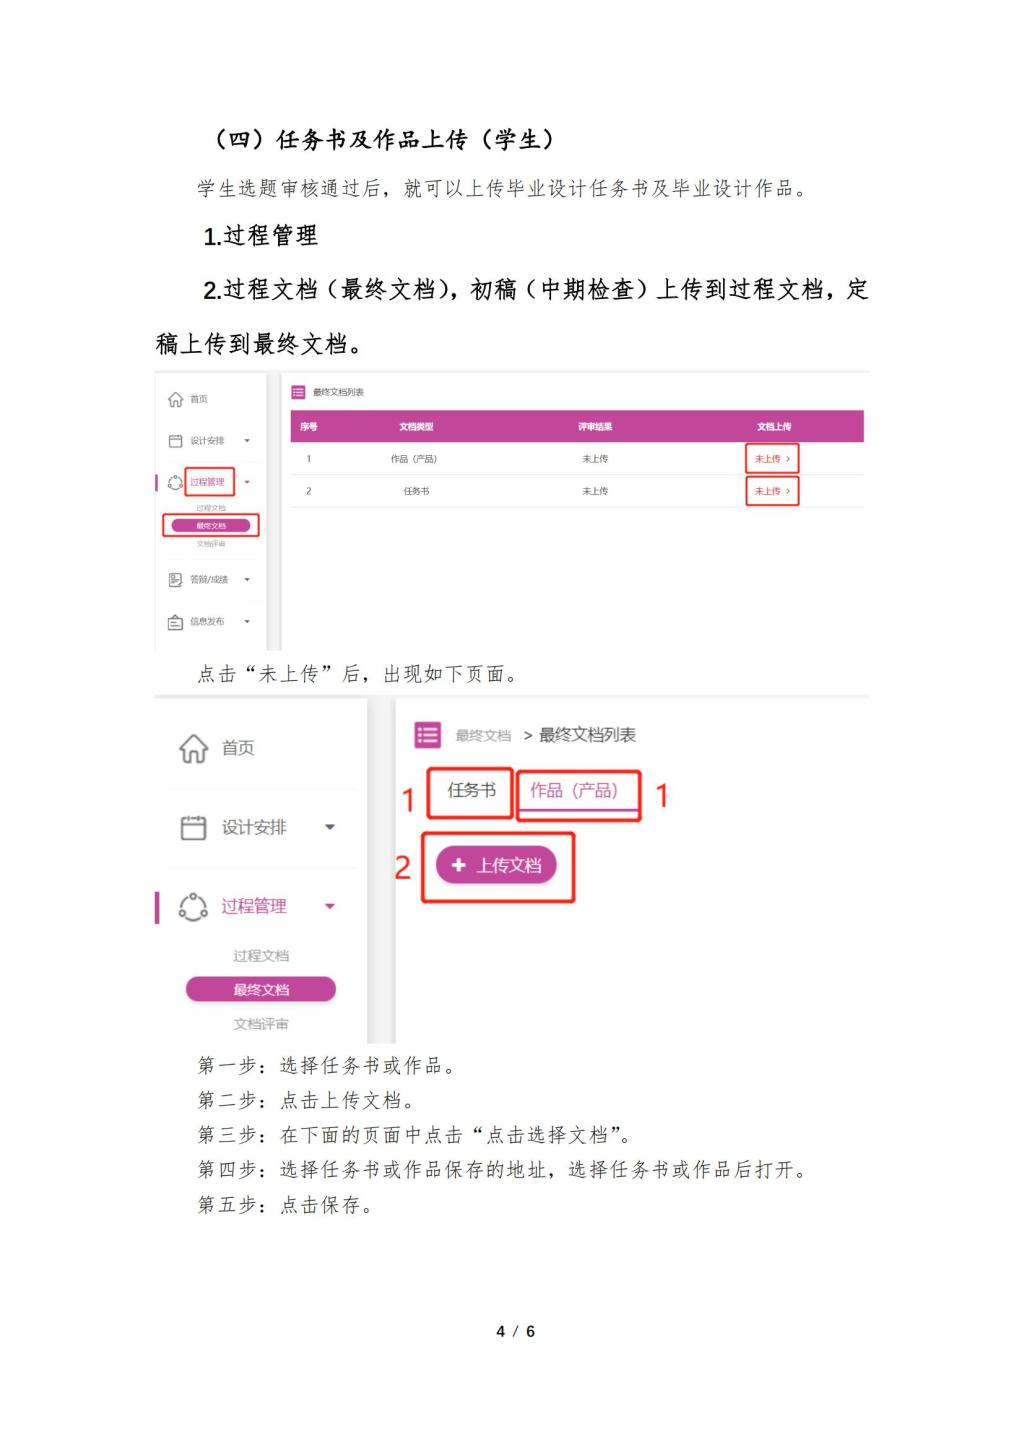Click the circular 过程管理 icon in the large sidebar
This screenshot has height=1448, width=1024.
(x=193, y=906)
